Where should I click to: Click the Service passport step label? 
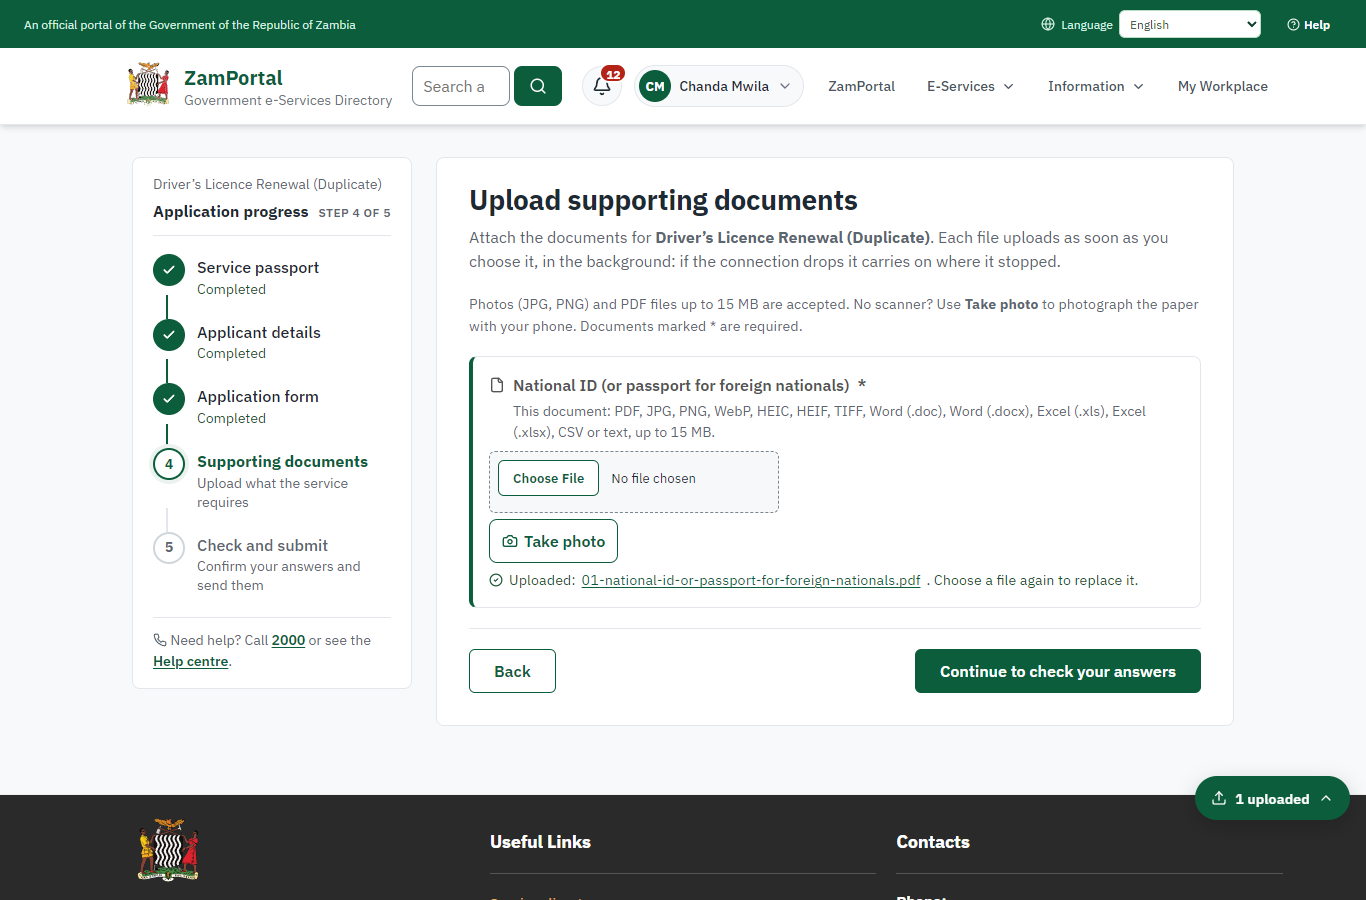258,267
